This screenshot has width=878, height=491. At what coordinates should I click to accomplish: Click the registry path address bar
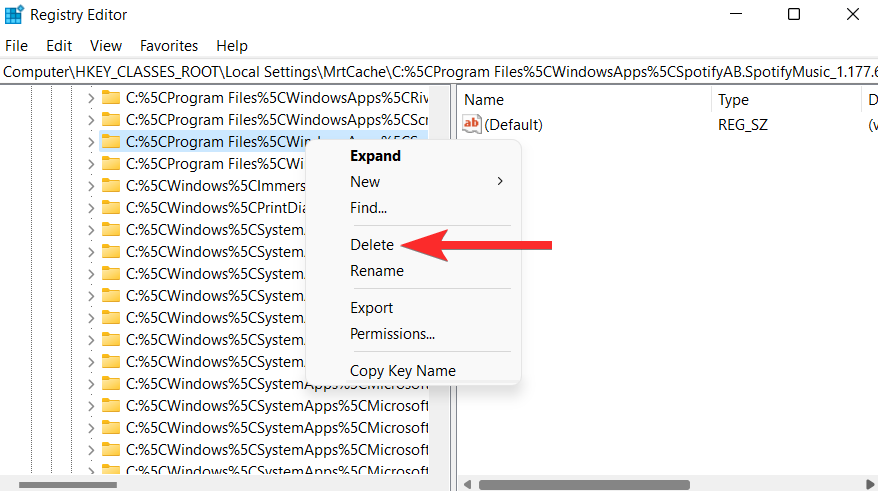(439, 72)
